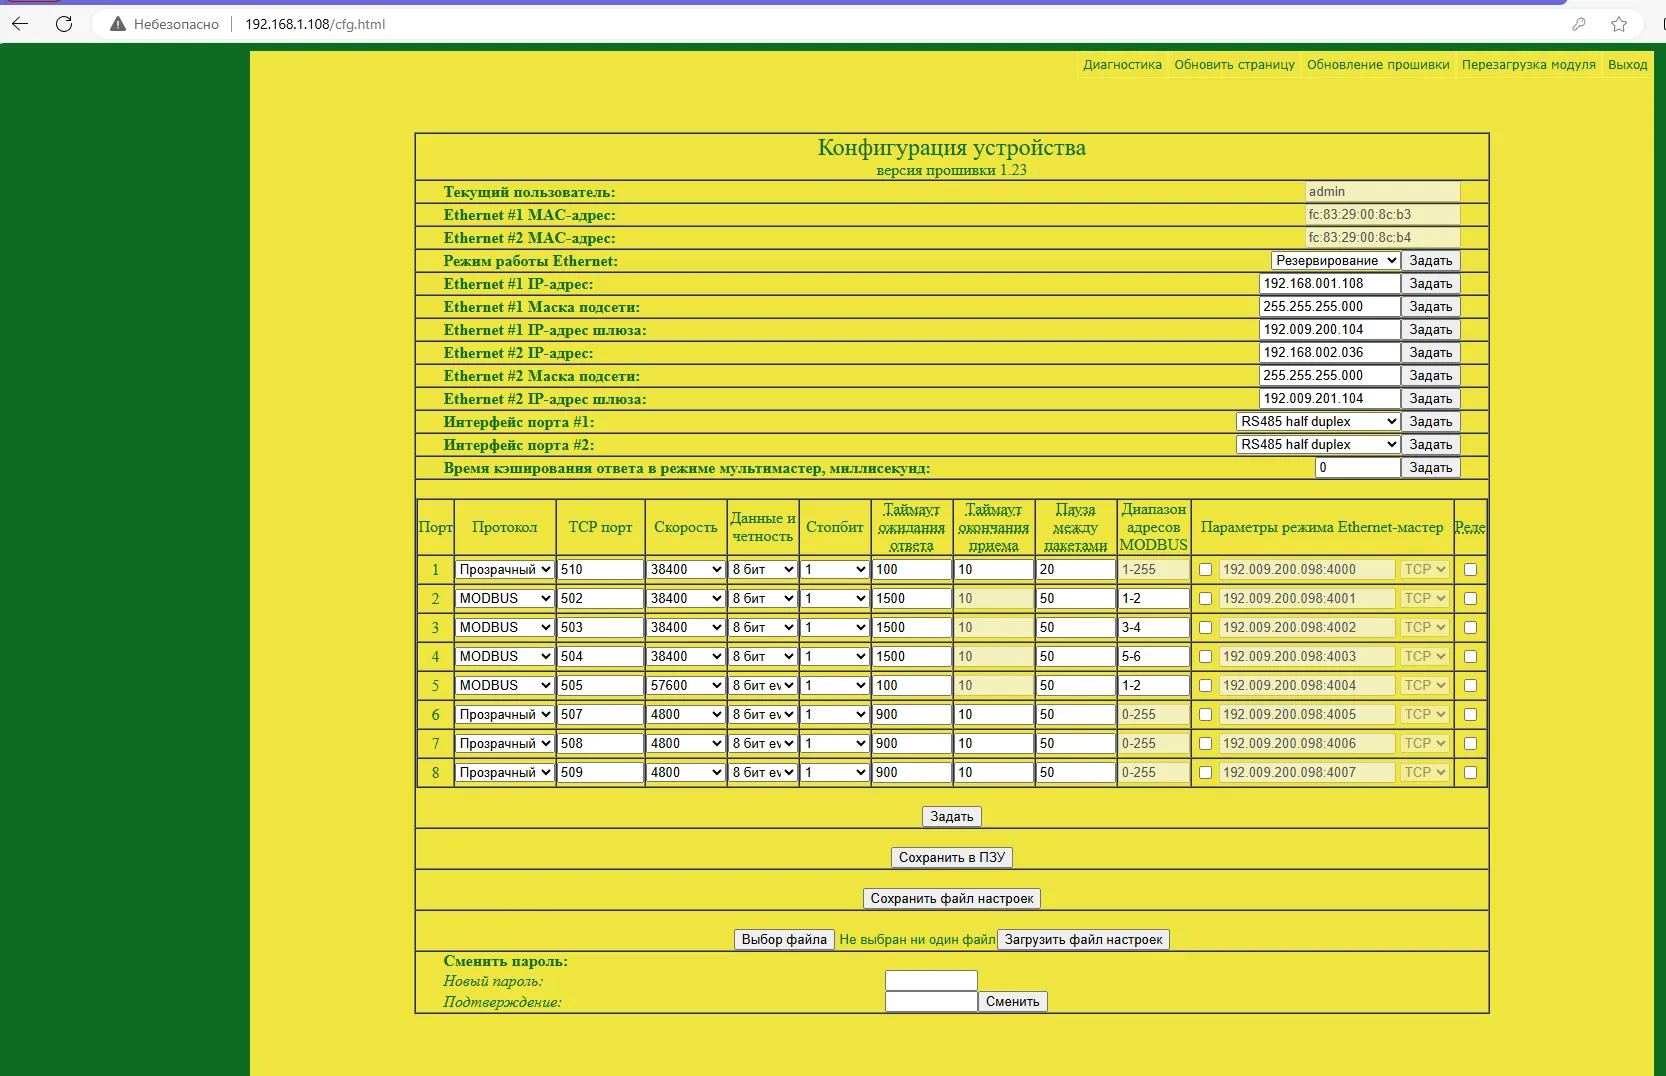This screenshot has width=1666, height=1076.
Task: Enable Ethernet-master checkbox for port 1
Action: (x=1205, y=570)
